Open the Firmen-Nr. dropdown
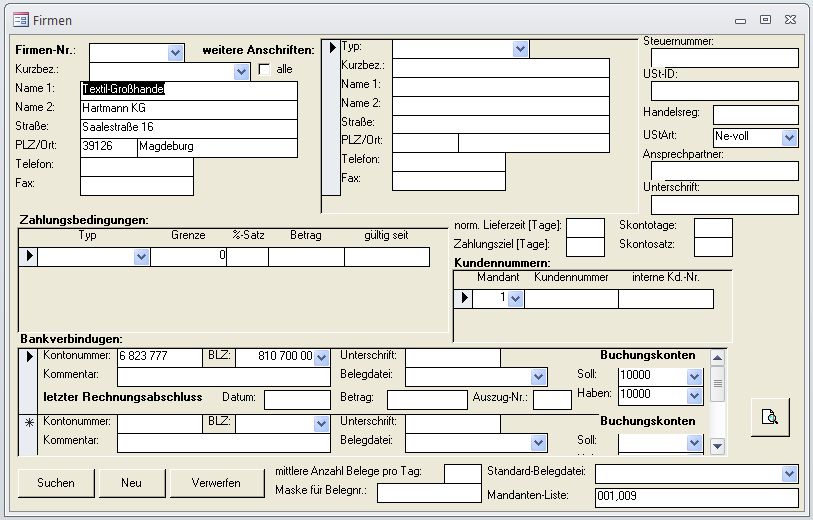 click(x=175, y=53)
